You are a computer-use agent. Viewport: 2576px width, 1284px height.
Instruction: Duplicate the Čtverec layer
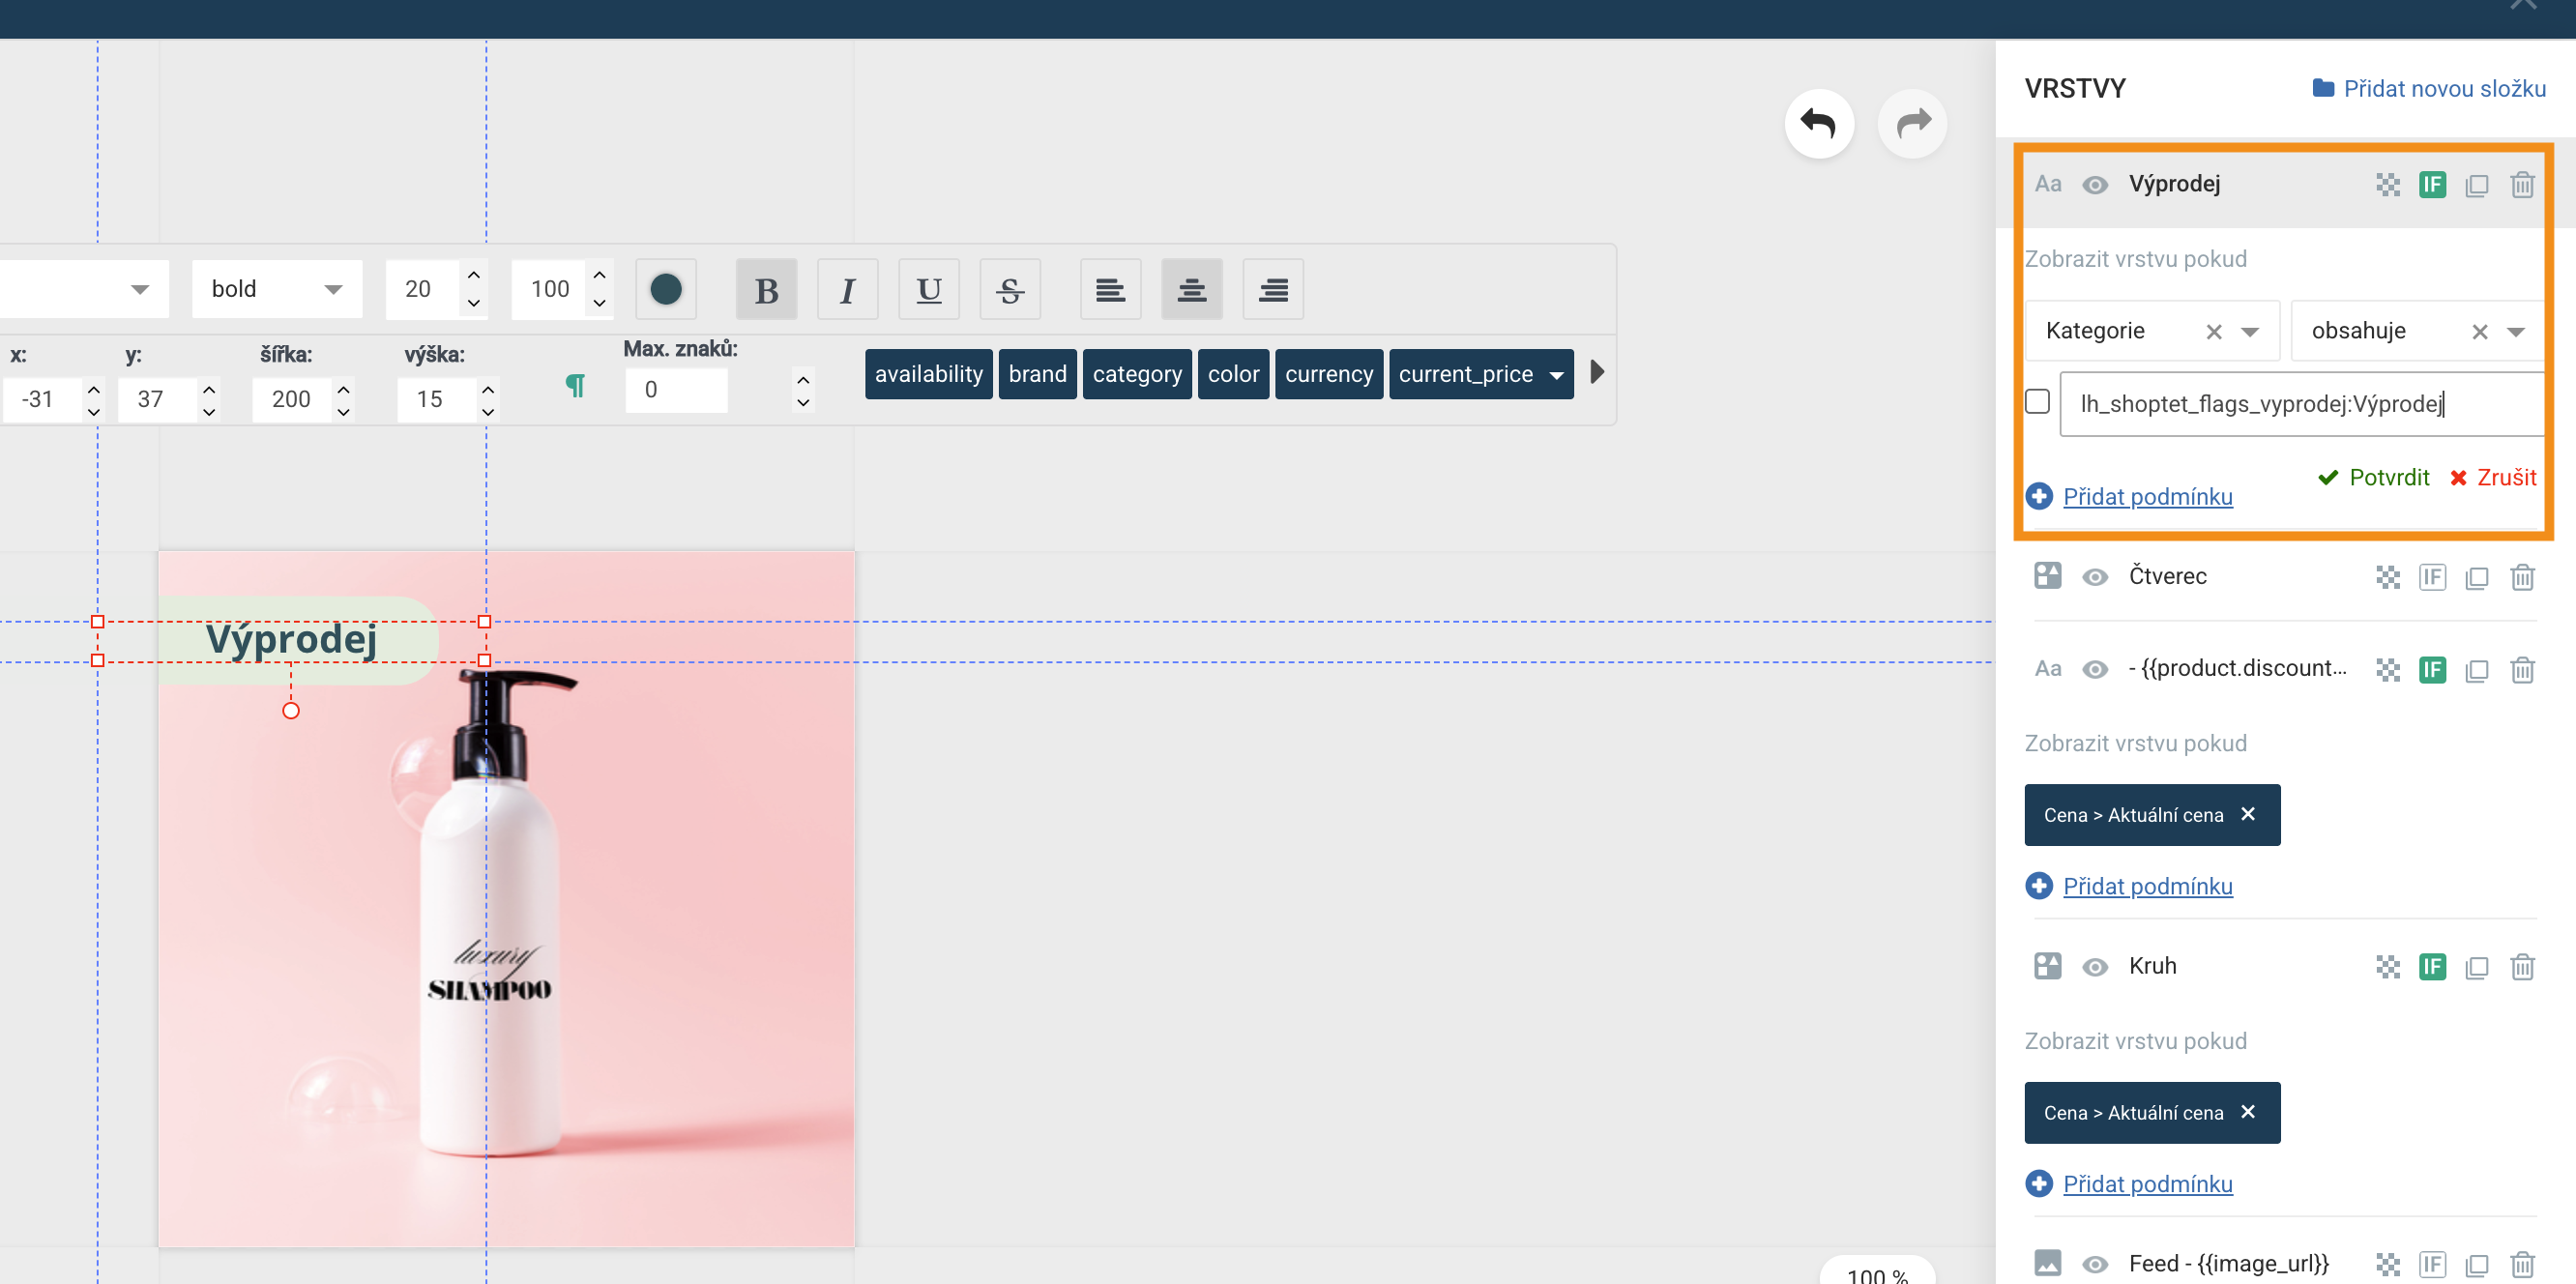click(x=2476, y=577)
